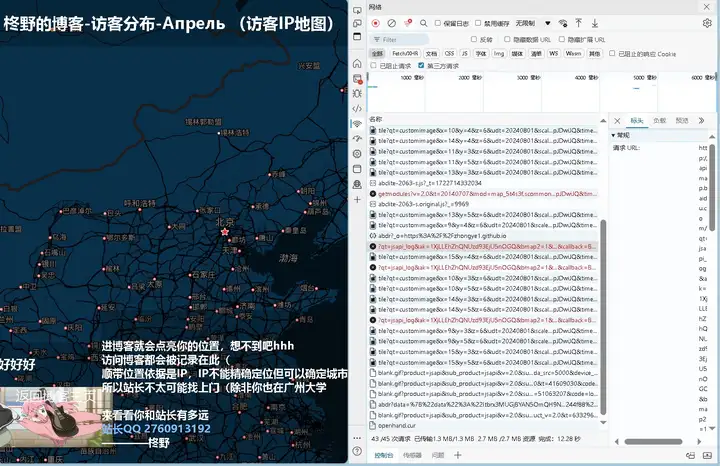Click request list vertical scrollbar thumb
The width and height of the screenshot is (720, 466).
pyautogui.click(x=603, y=317)
